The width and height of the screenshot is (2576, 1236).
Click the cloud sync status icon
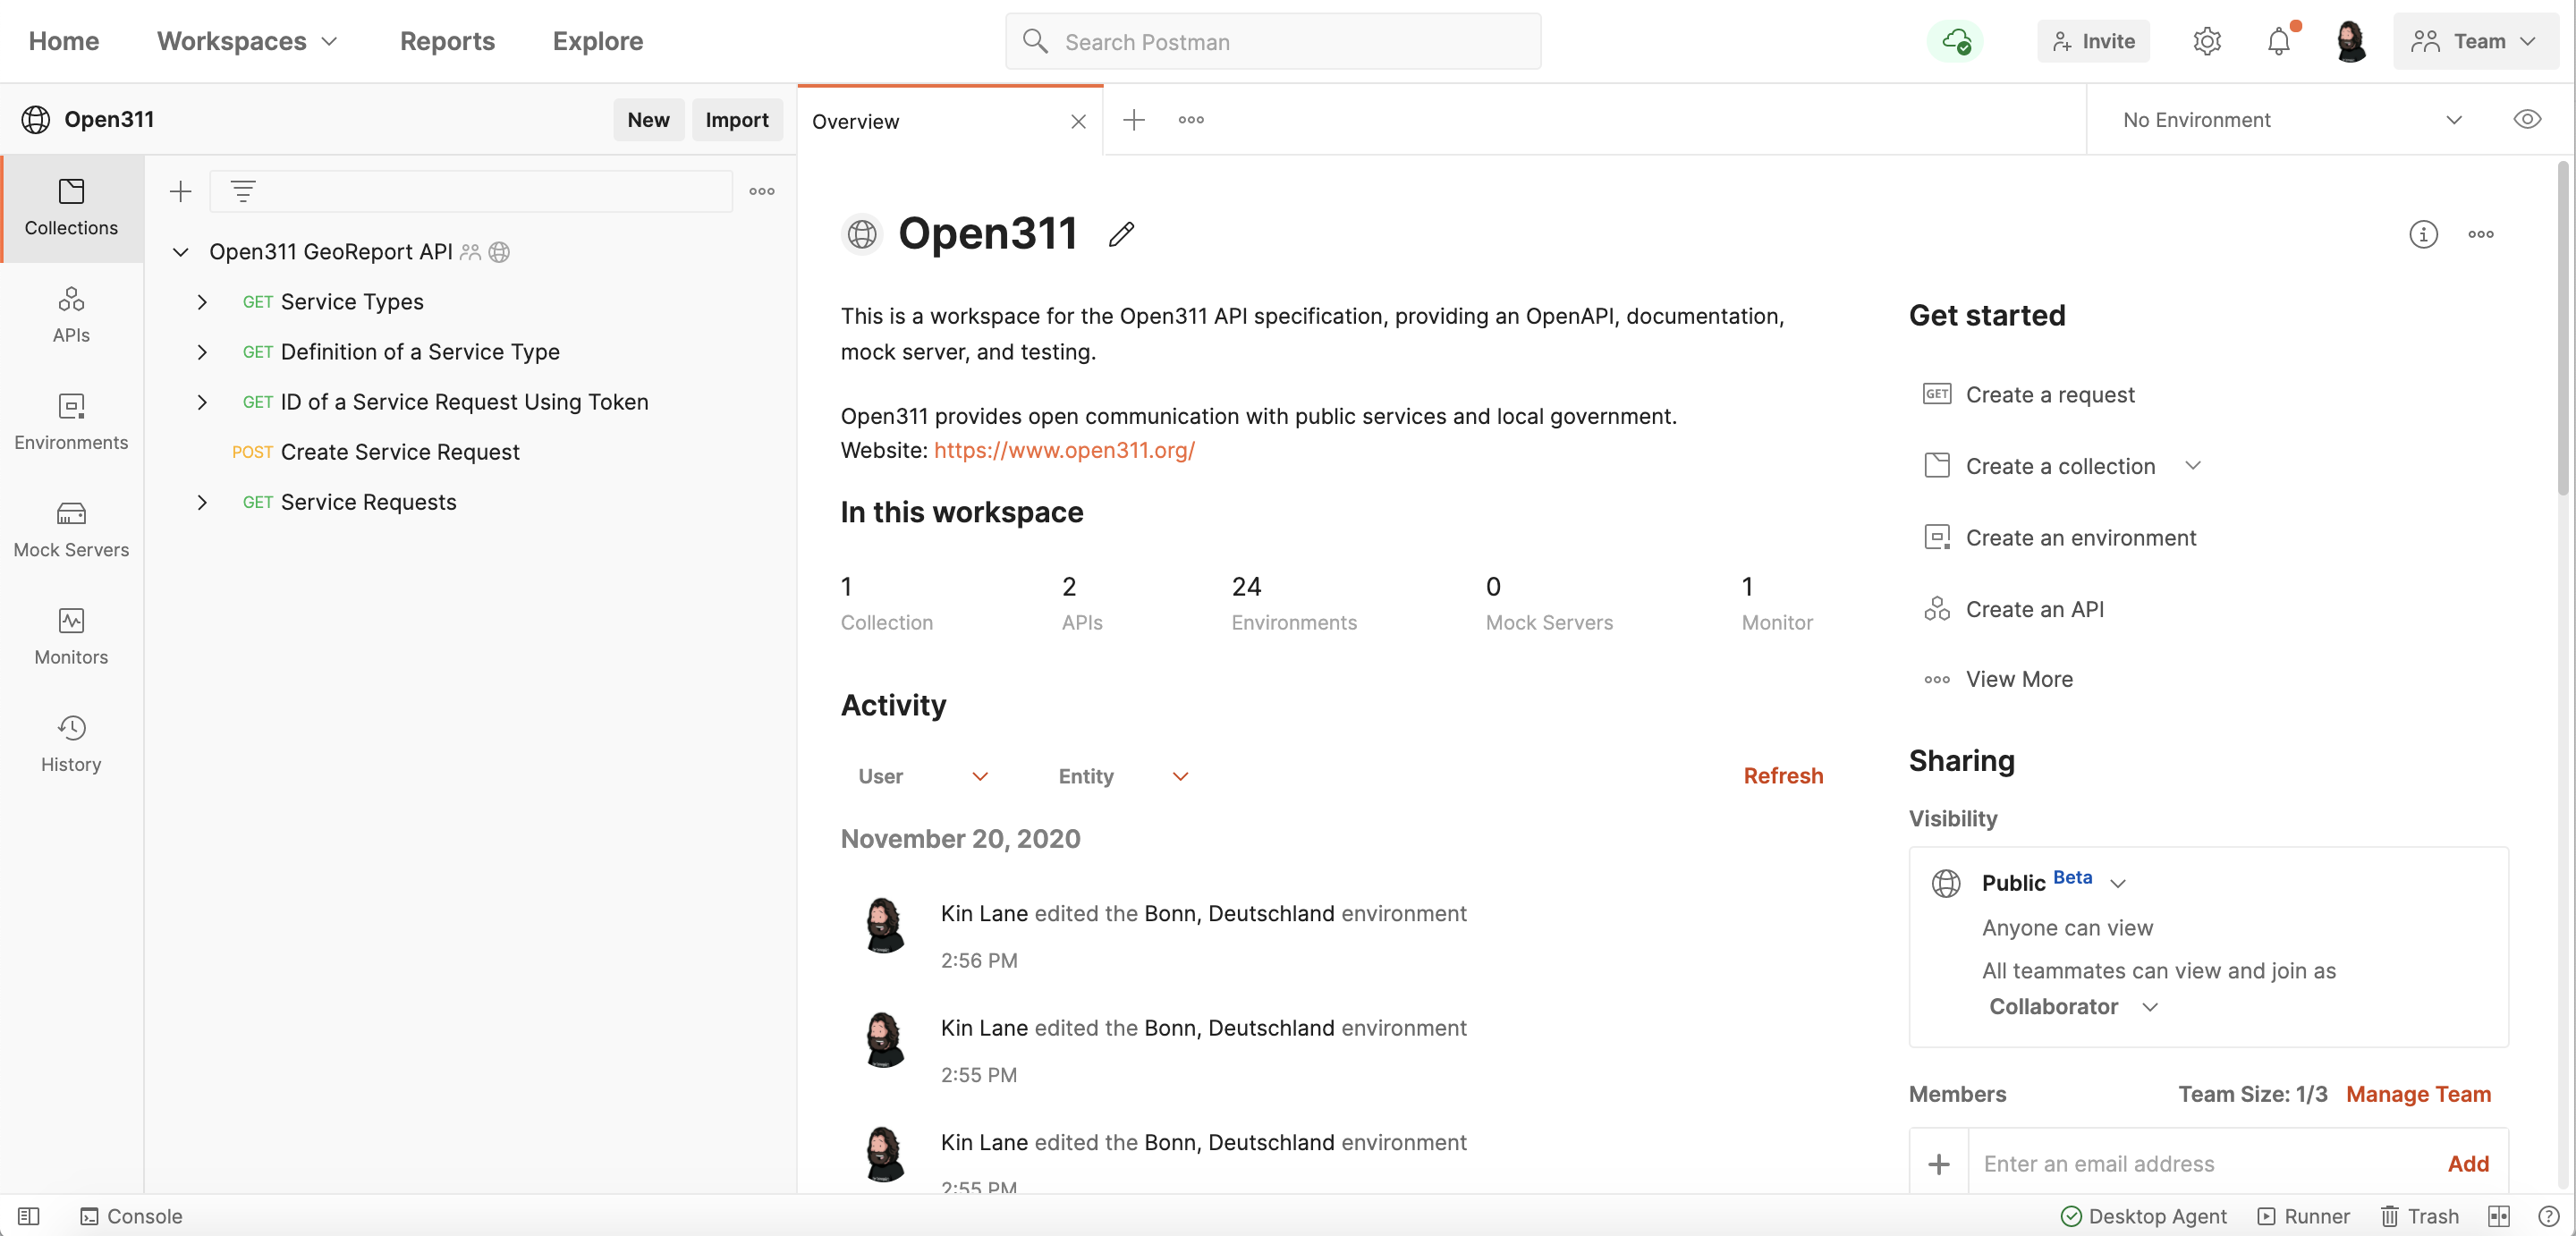pos(1956,41)
